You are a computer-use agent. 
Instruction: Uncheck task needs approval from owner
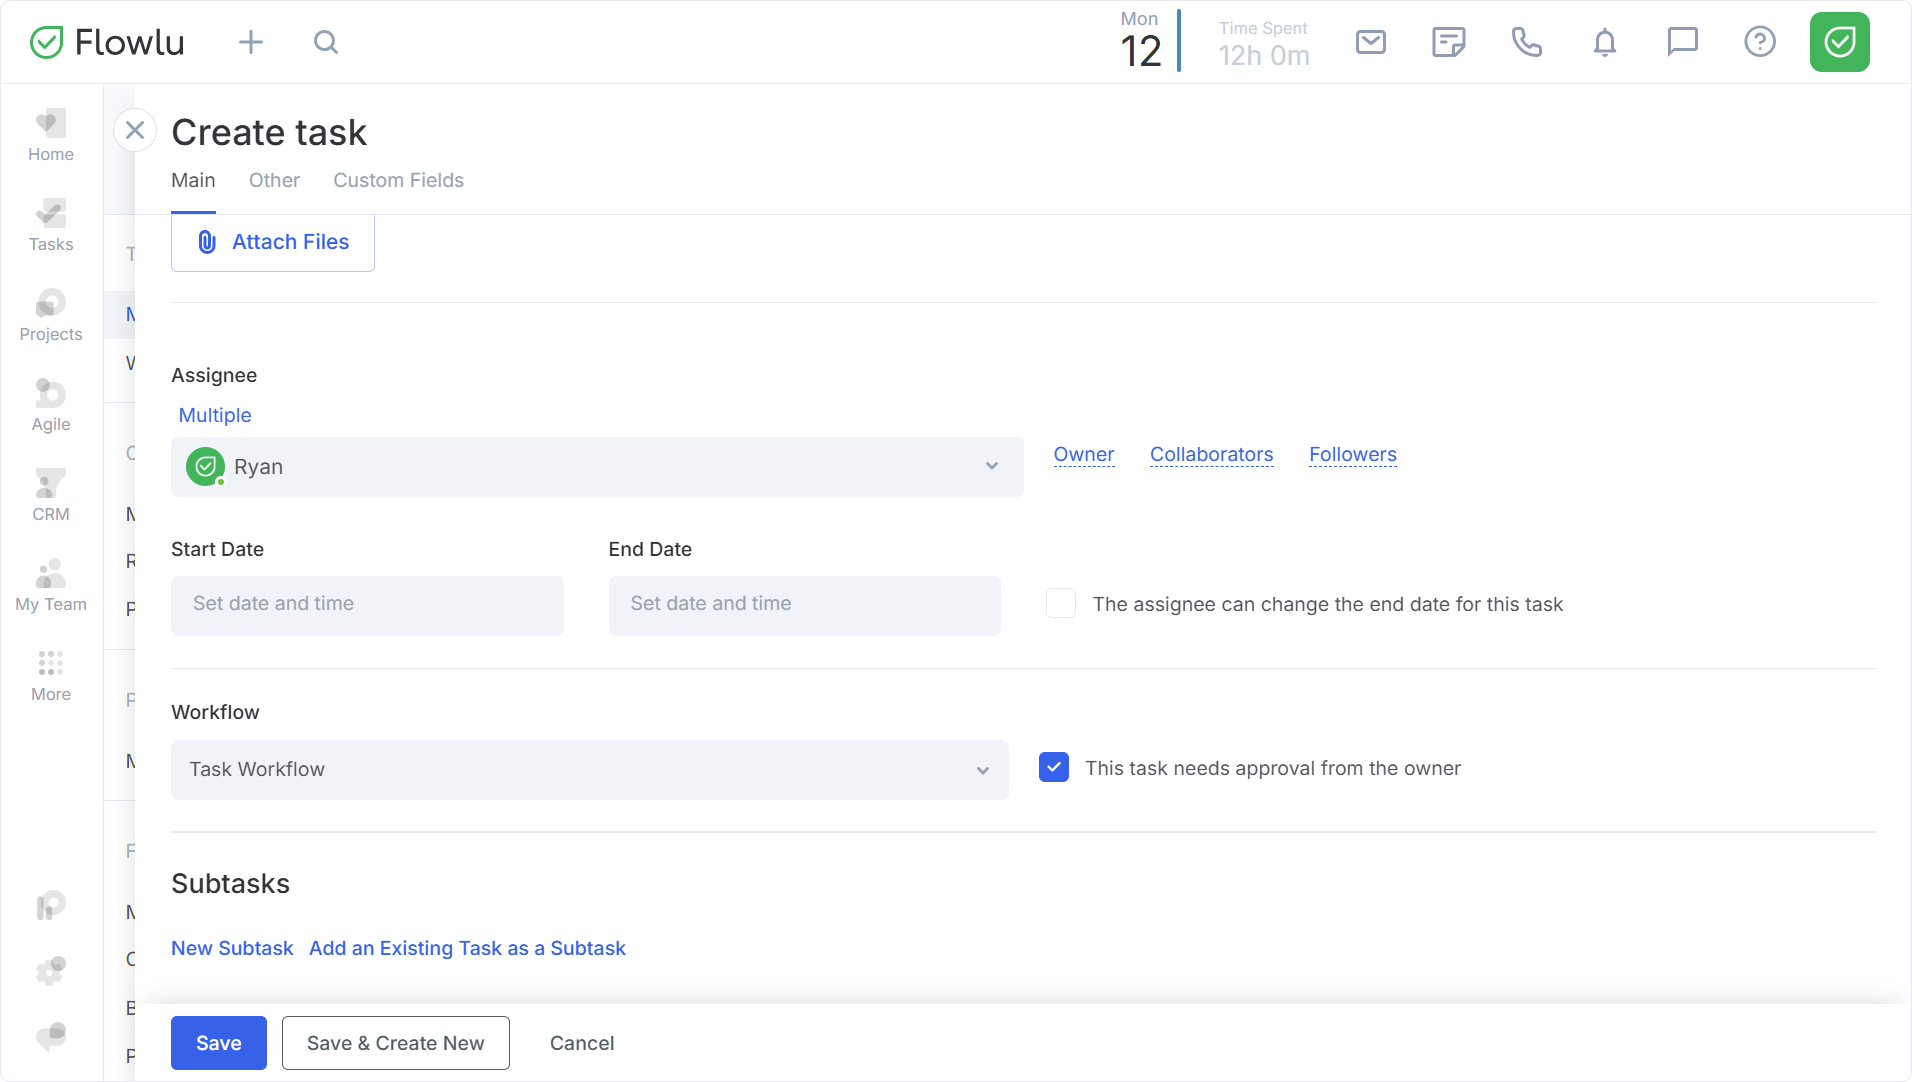[1054, 768]
